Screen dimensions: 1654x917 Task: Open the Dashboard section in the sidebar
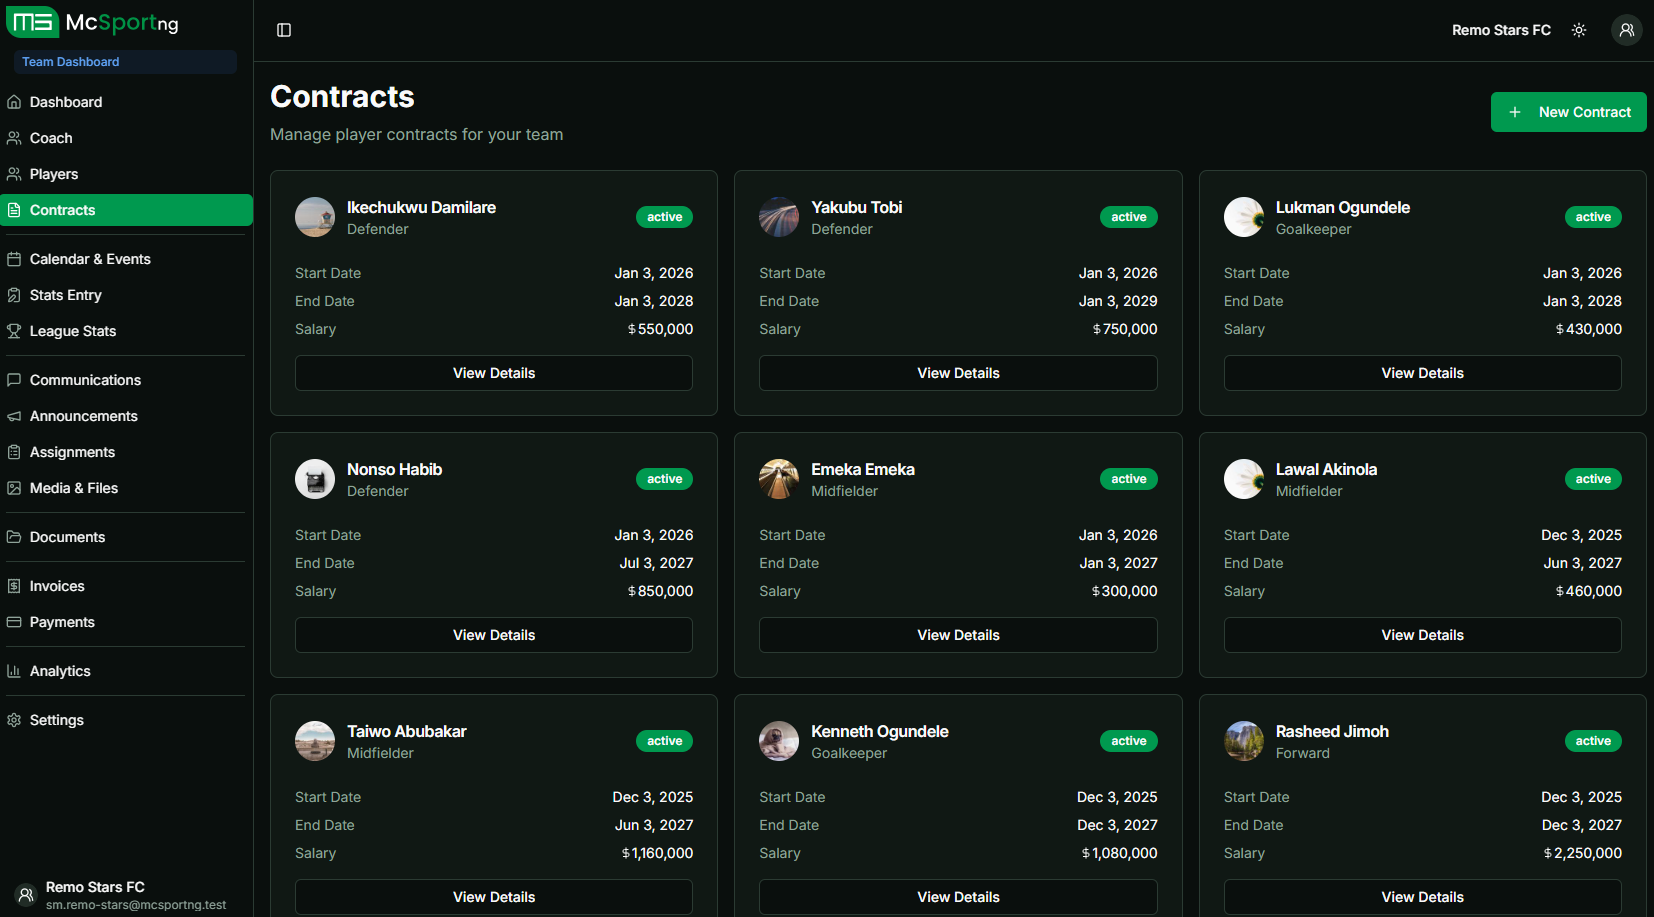[x=66, y=101]
